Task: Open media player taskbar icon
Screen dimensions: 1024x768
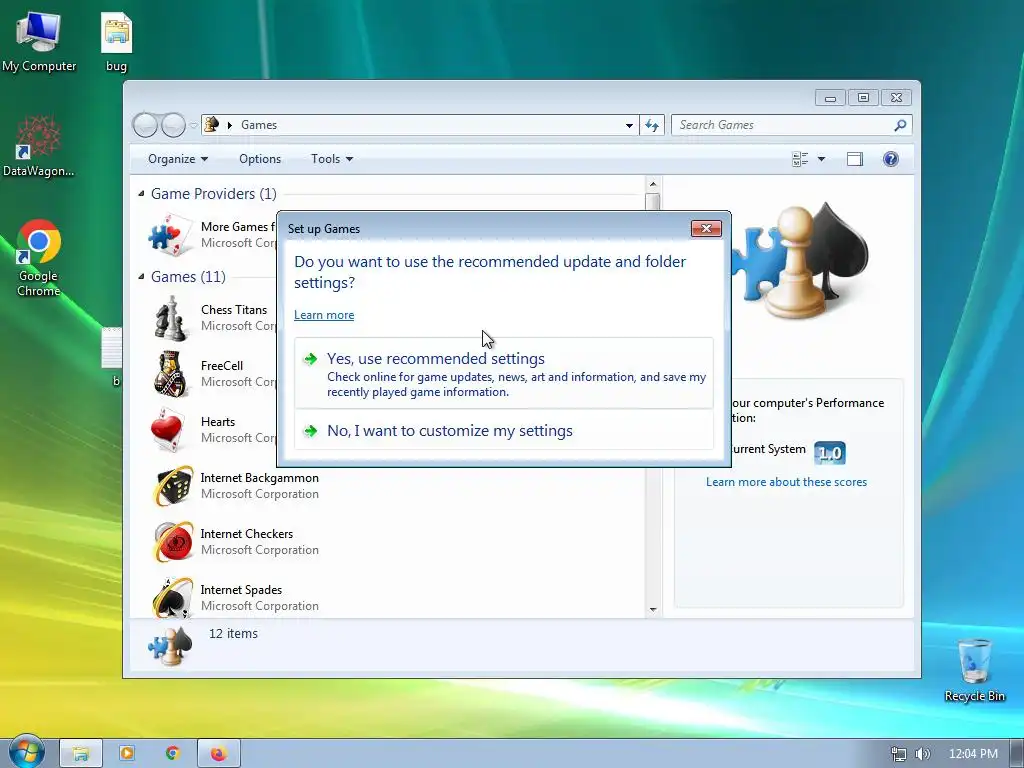Action: tap(127, 754)
